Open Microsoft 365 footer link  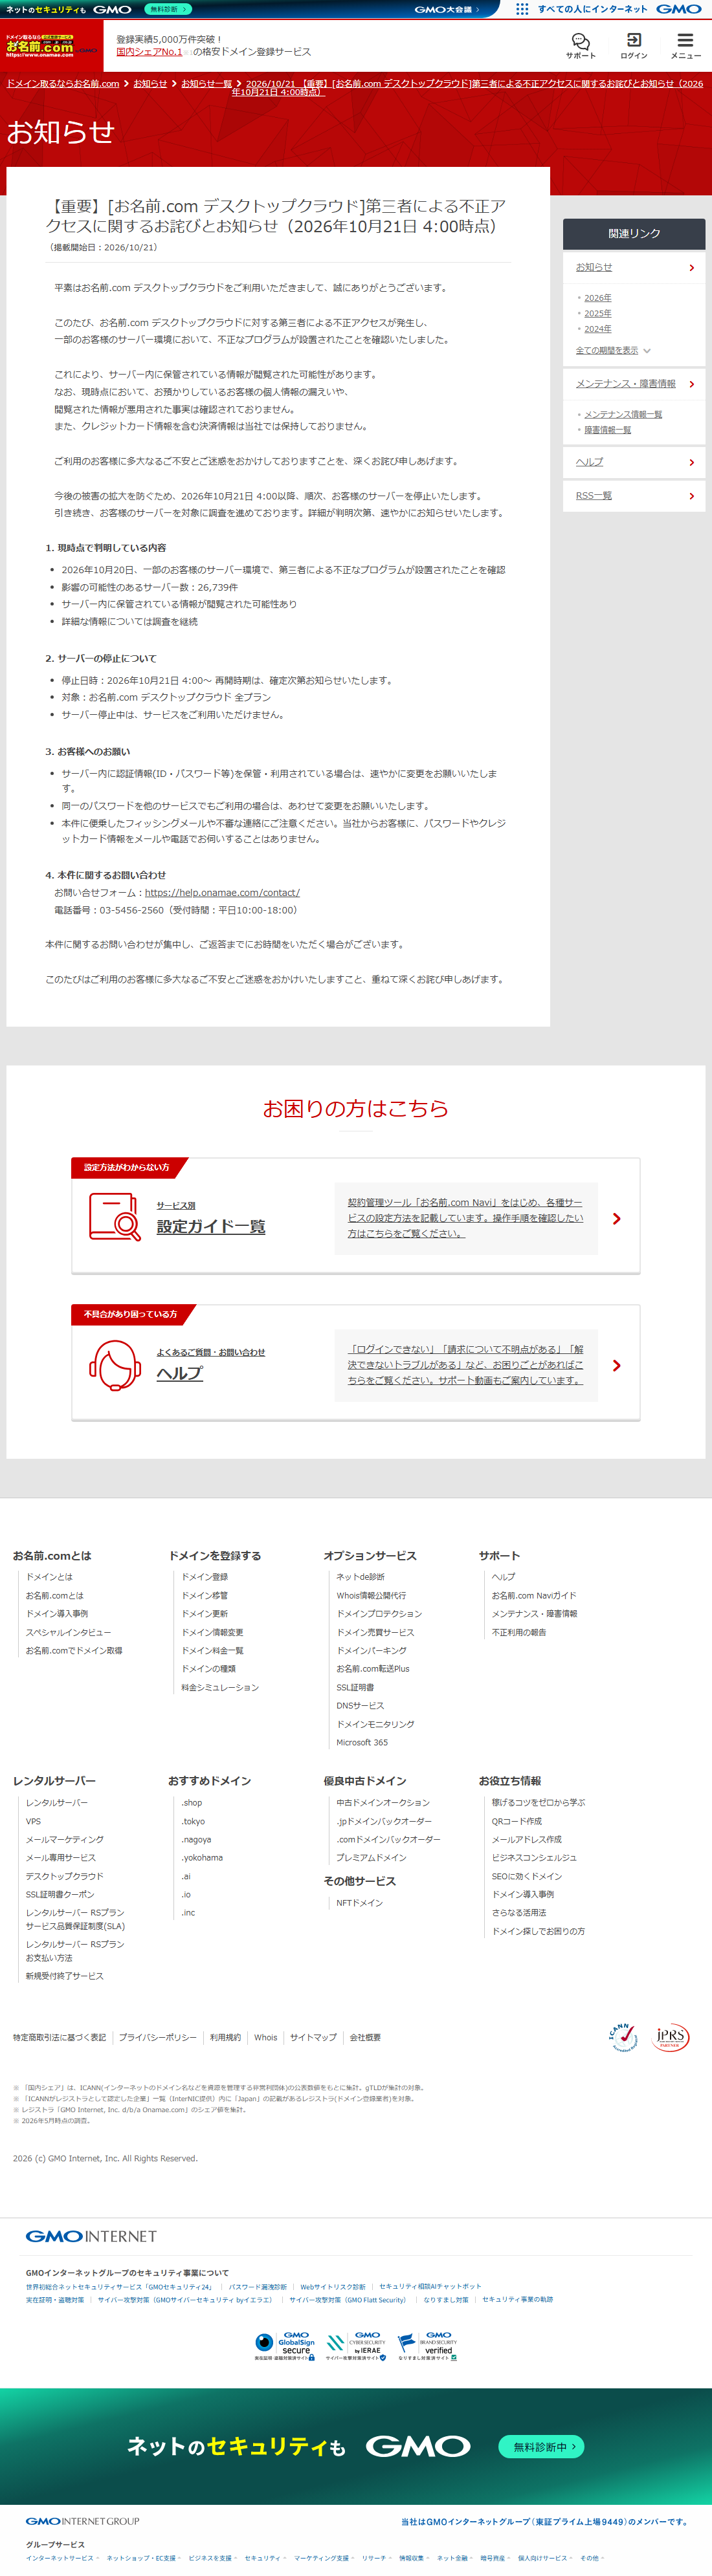pyautogui.click(x=362, y=1743)
